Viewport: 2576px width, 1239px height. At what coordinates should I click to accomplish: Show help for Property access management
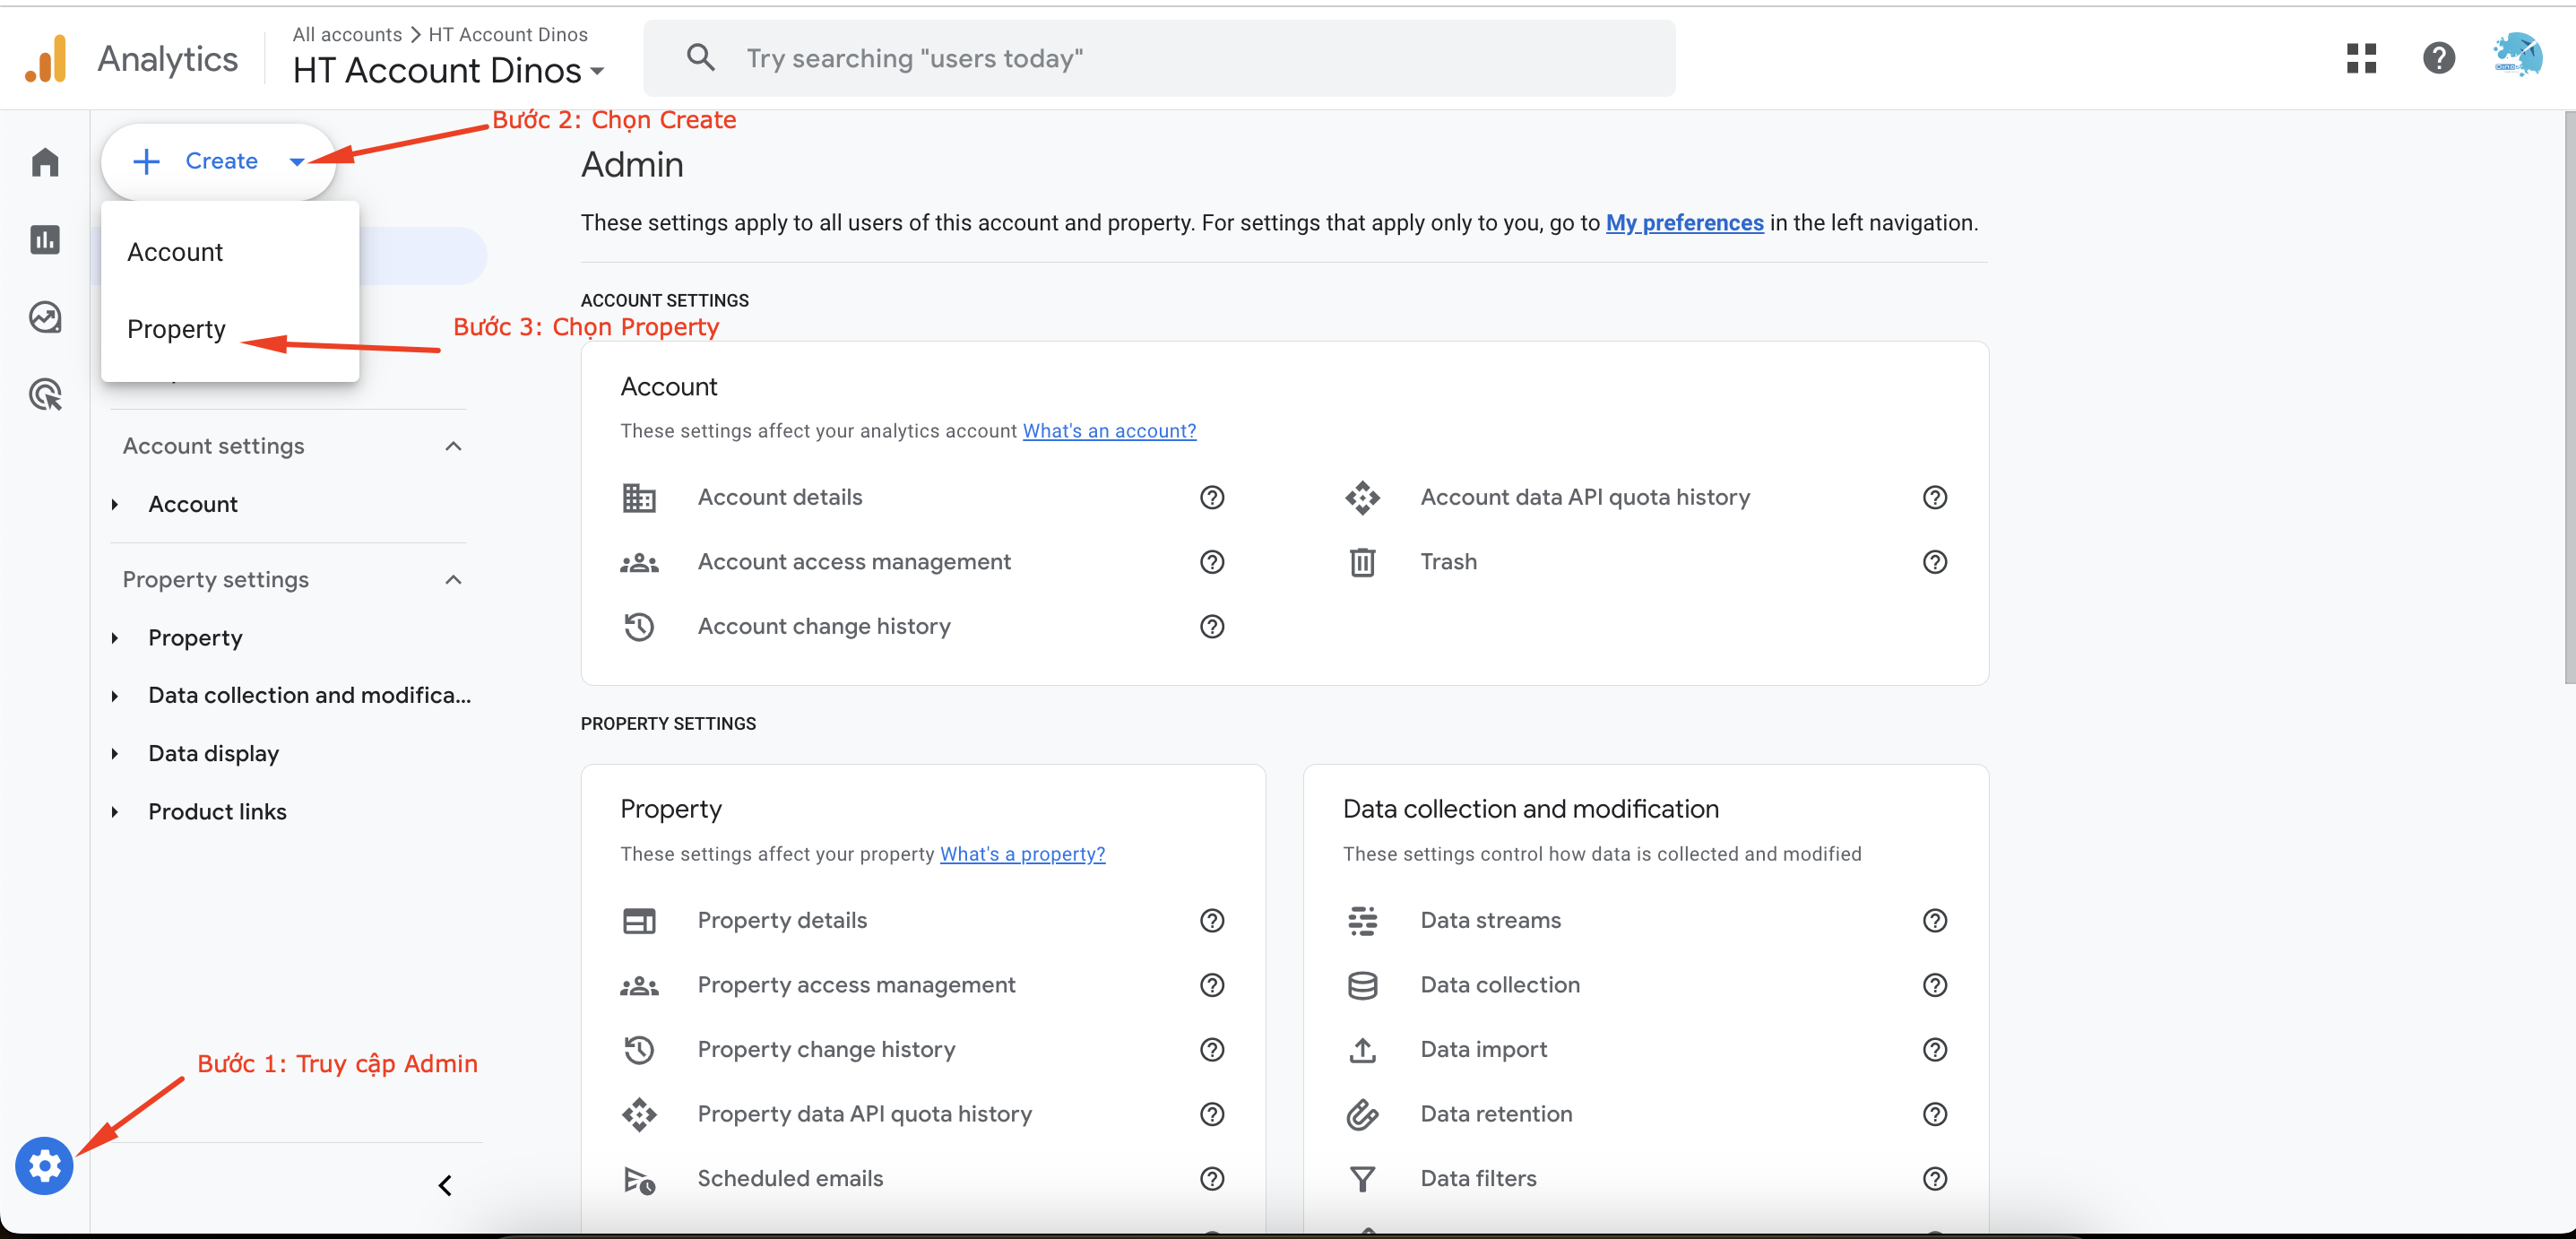point(1212,985)
